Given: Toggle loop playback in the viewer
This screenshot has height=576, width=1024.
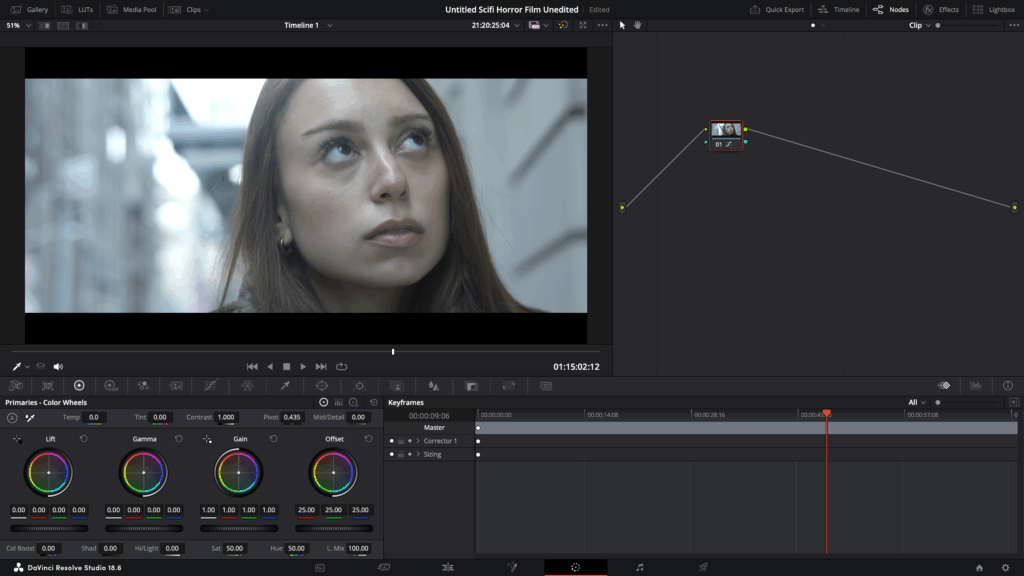Looking at the screenshot, I should click(342, 366).
